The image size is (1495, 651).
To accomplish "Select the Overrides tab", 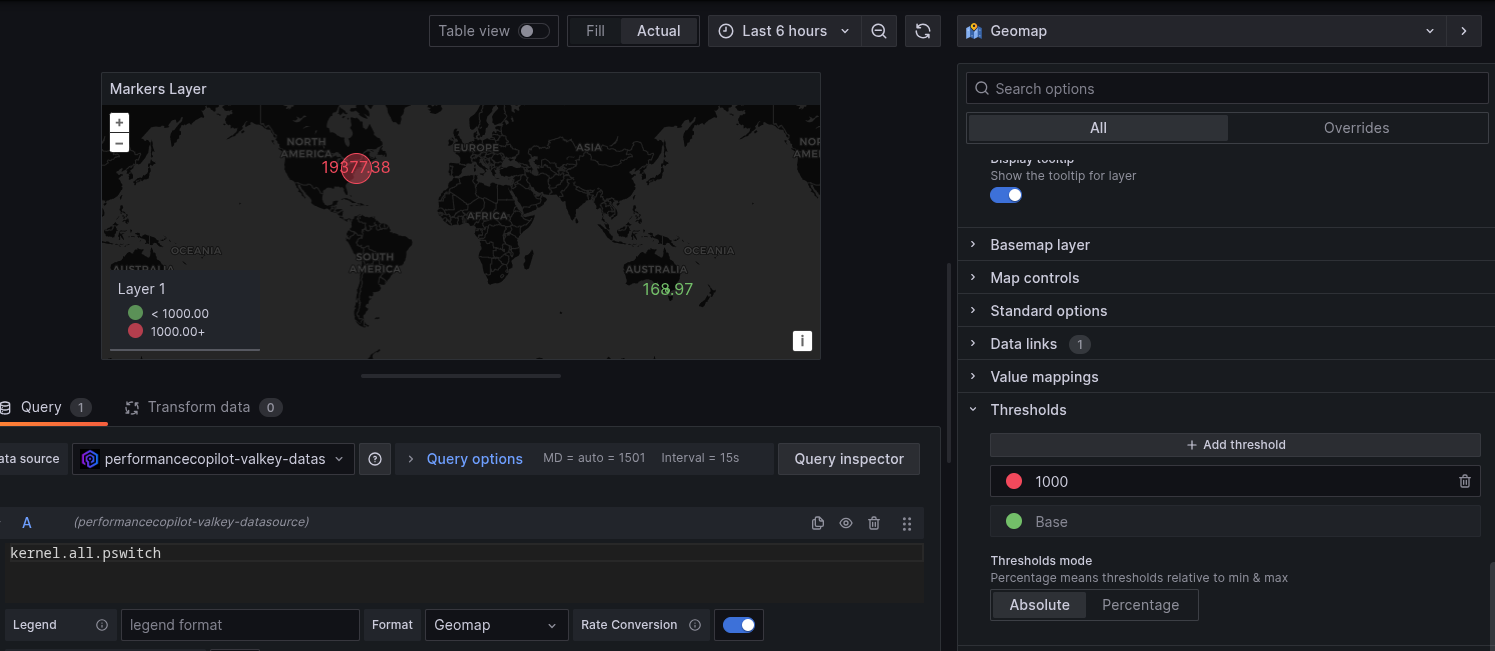I will (x=1356, y=128).
